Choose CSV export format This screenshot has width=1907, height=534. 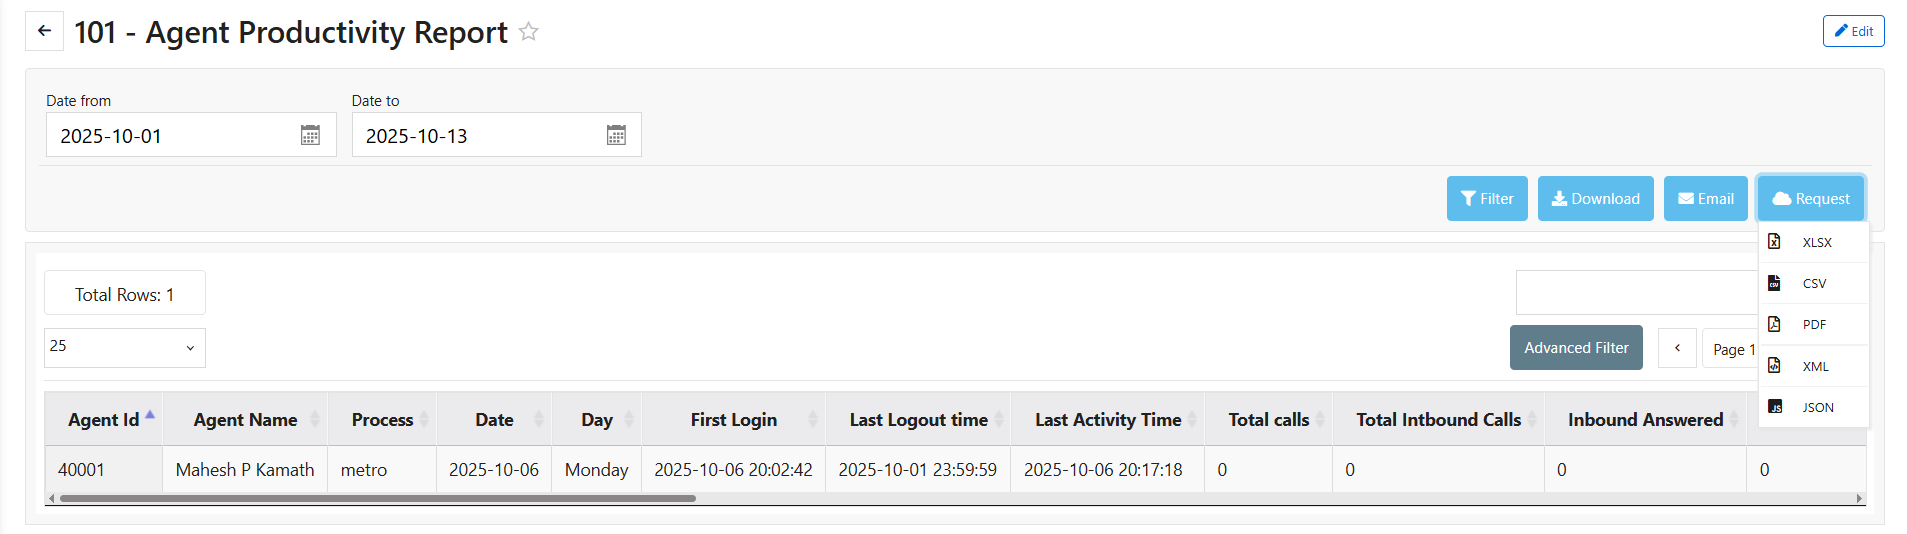tap(1814, 283)
